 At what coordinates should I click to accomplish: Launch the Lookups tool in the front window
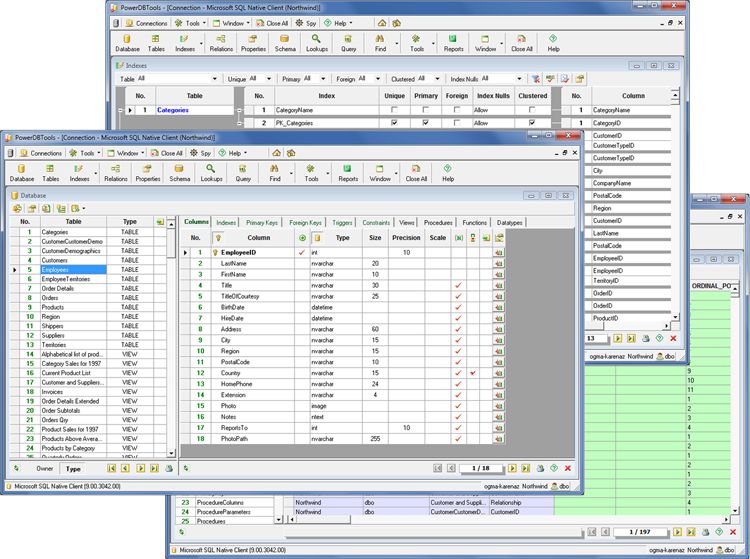coord(211,173)
